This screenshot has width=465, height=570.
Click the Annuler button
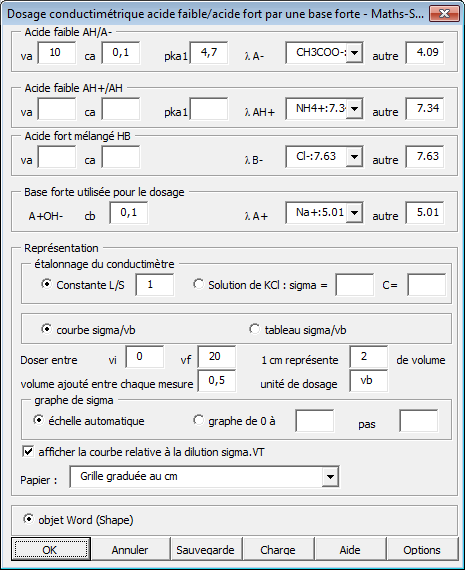[130, 549]
